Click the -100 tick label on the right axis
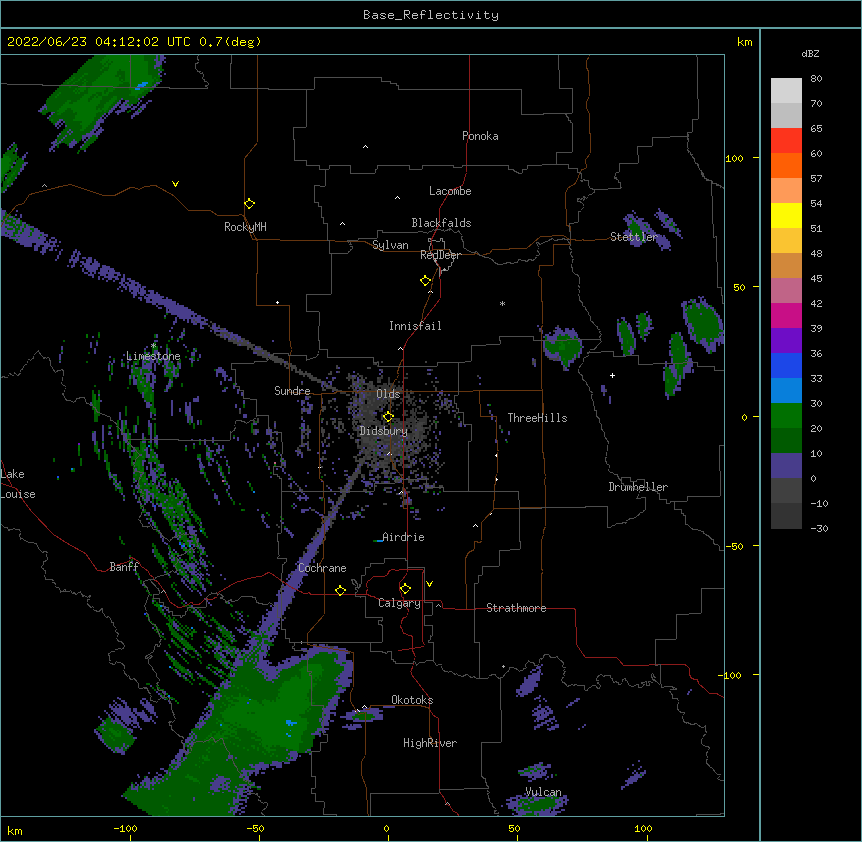The image size is (862, 842). [731, 675]
